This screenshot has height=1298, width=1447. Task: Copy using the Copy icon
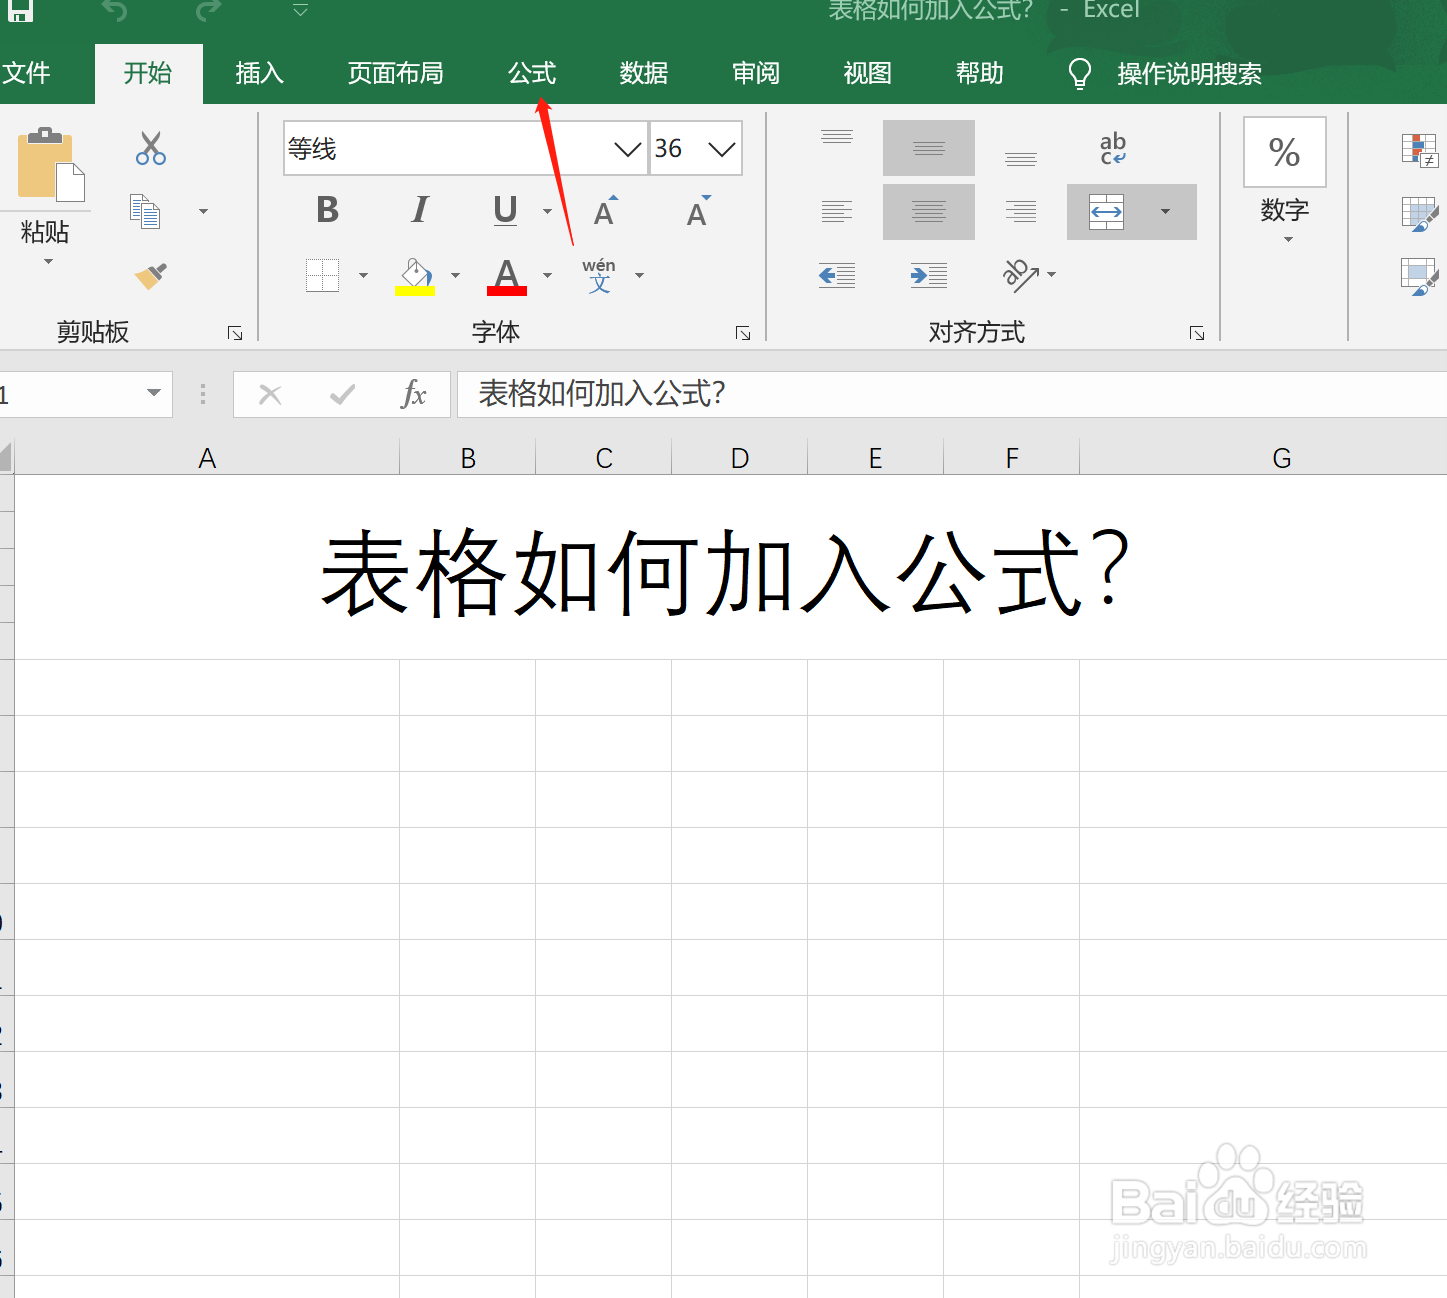(144, 212)
